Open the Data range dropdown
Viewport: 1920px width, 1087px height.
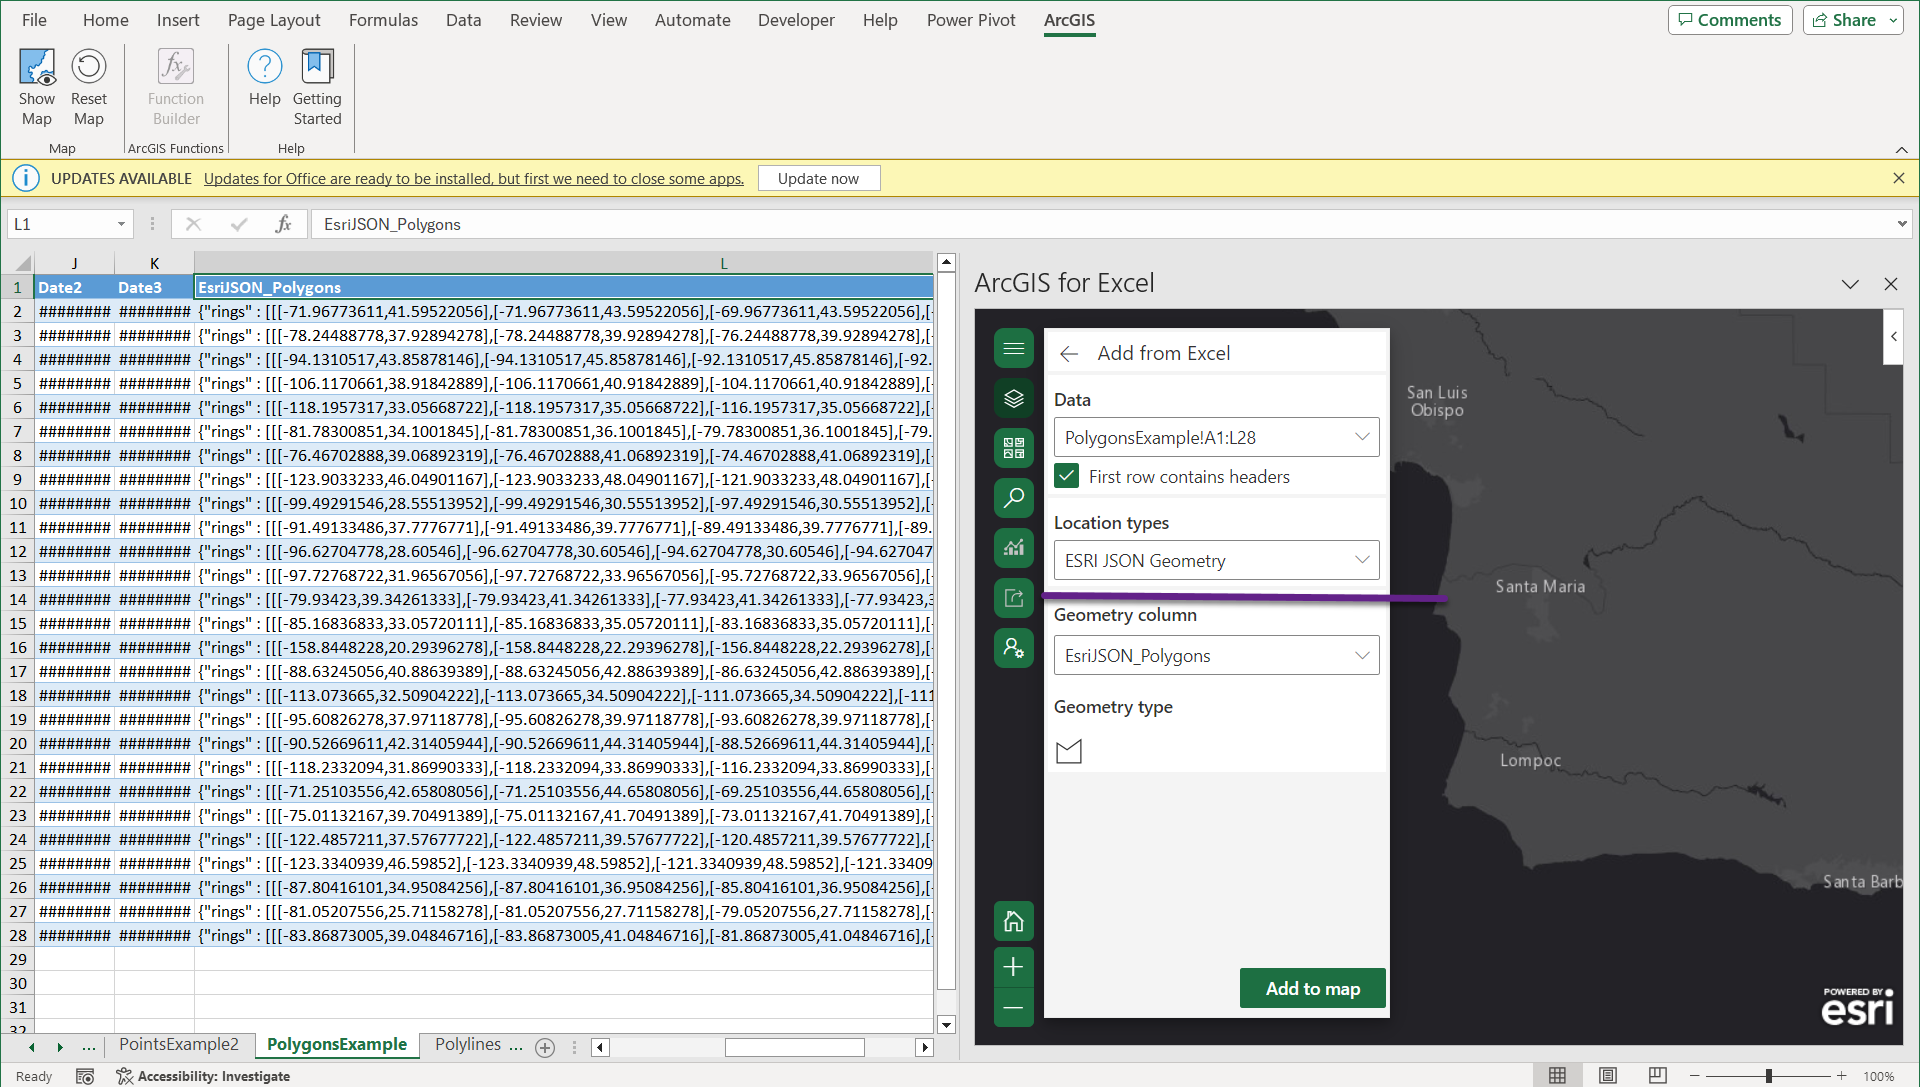(1216, 437)
